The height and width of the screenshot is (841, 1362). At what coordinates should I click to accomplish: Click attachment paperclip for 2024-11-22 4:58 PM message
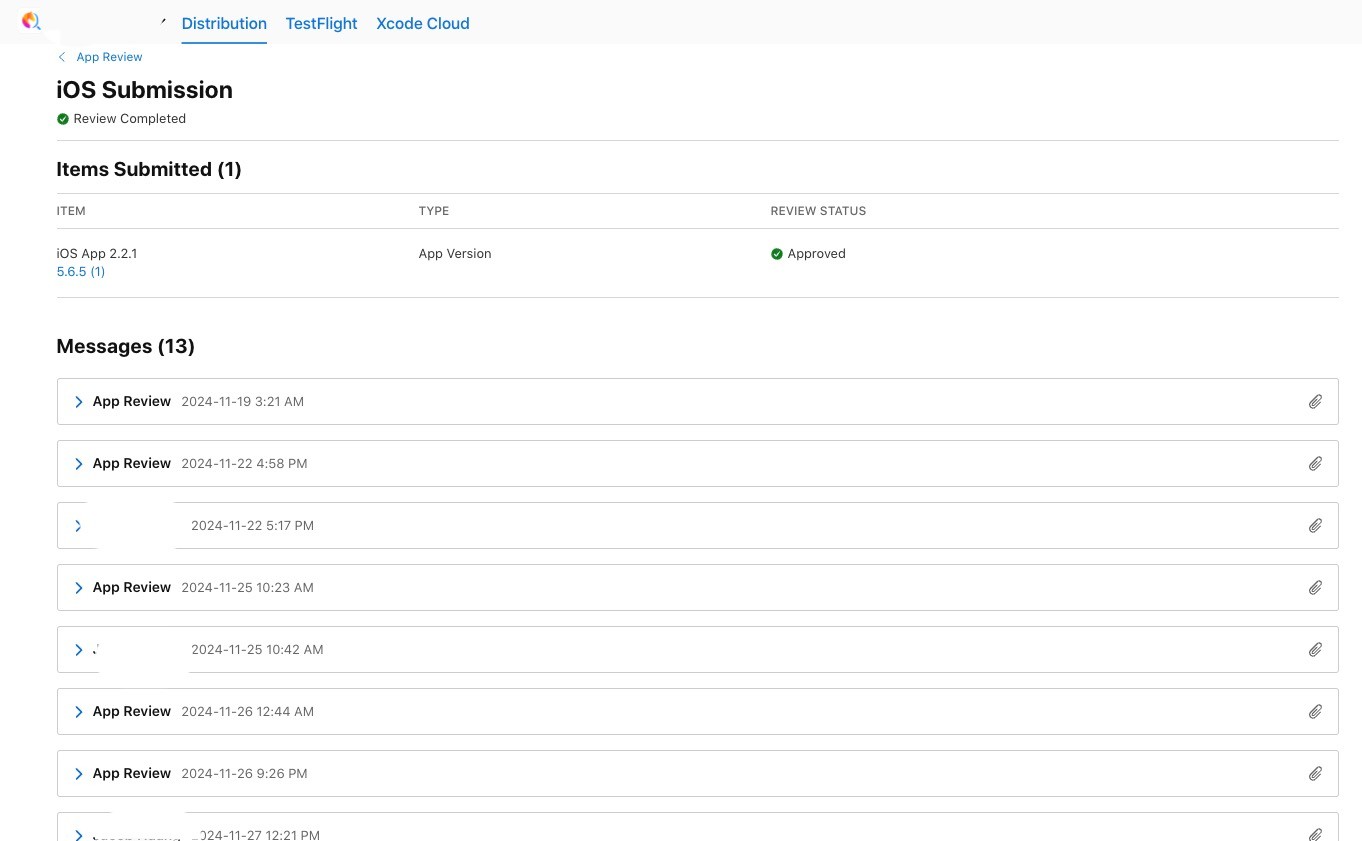coord(1315,464)
